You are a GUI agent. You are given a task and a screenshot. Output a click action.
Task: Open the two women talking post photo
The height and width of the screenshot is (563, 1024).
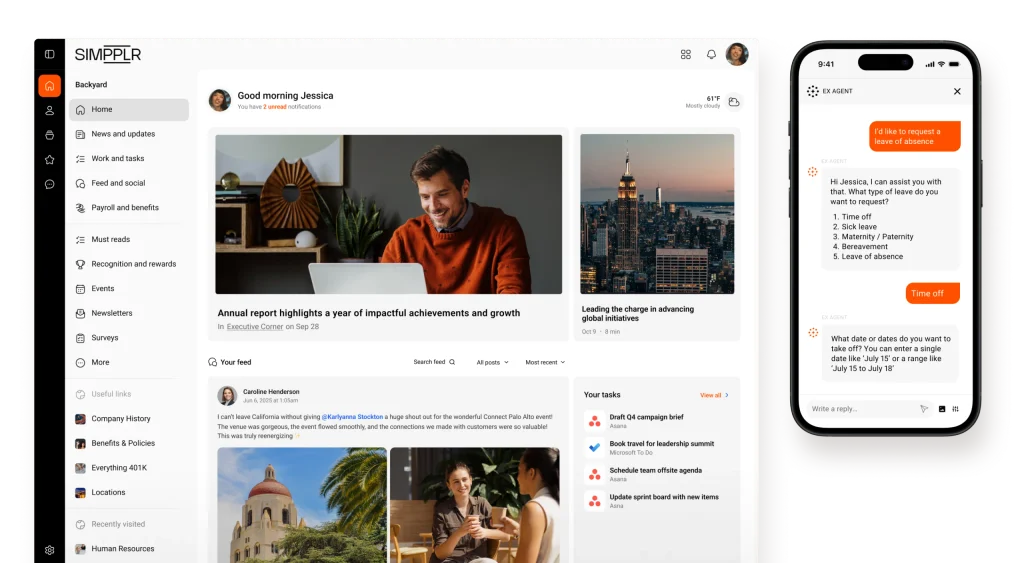(x=475, y=505)
